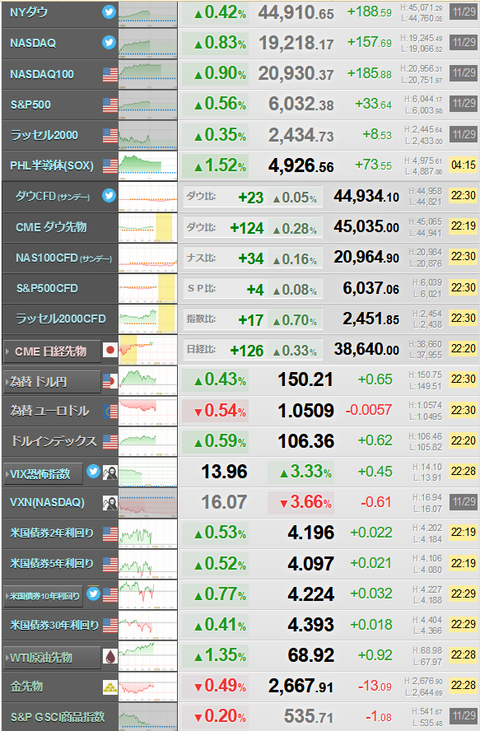Click the 10年利回り value 4.224
Viewport: 480px width, 731px height.
311,594
